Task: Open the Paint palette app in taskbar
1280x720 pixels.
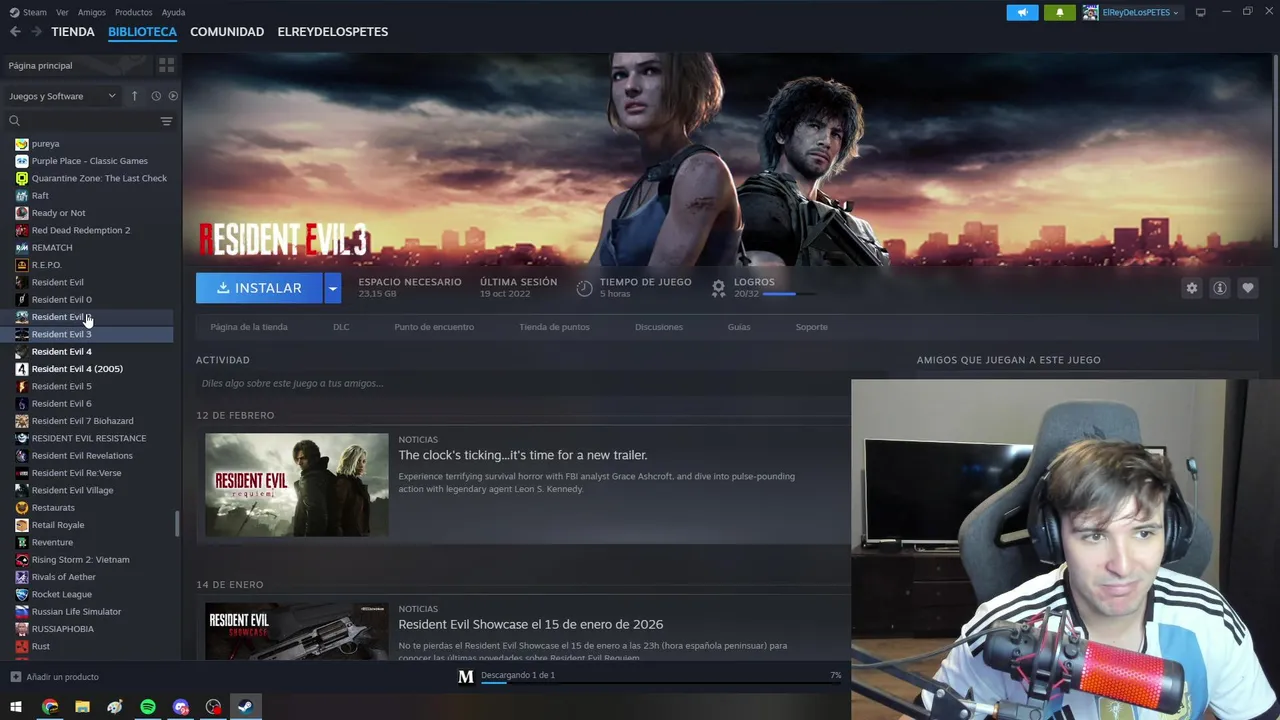Action: pos(115,707)
